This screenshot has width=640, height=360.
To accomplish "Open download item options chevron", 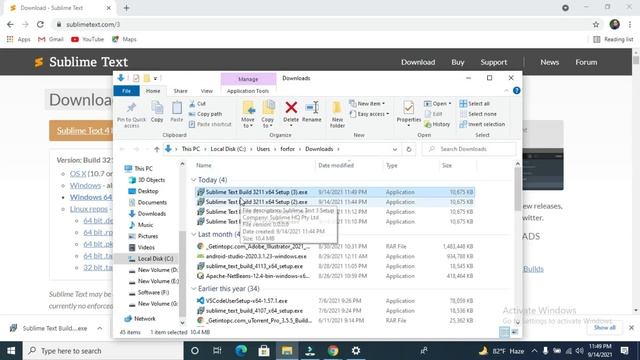I will 100,328.
